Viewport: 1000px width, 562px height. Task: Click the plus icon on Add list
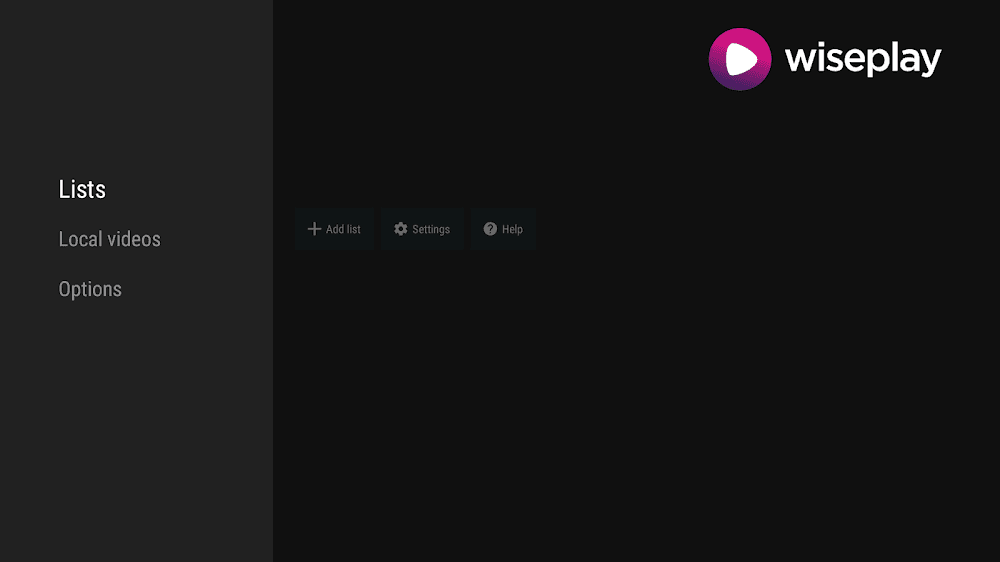[x=314, y=229]
